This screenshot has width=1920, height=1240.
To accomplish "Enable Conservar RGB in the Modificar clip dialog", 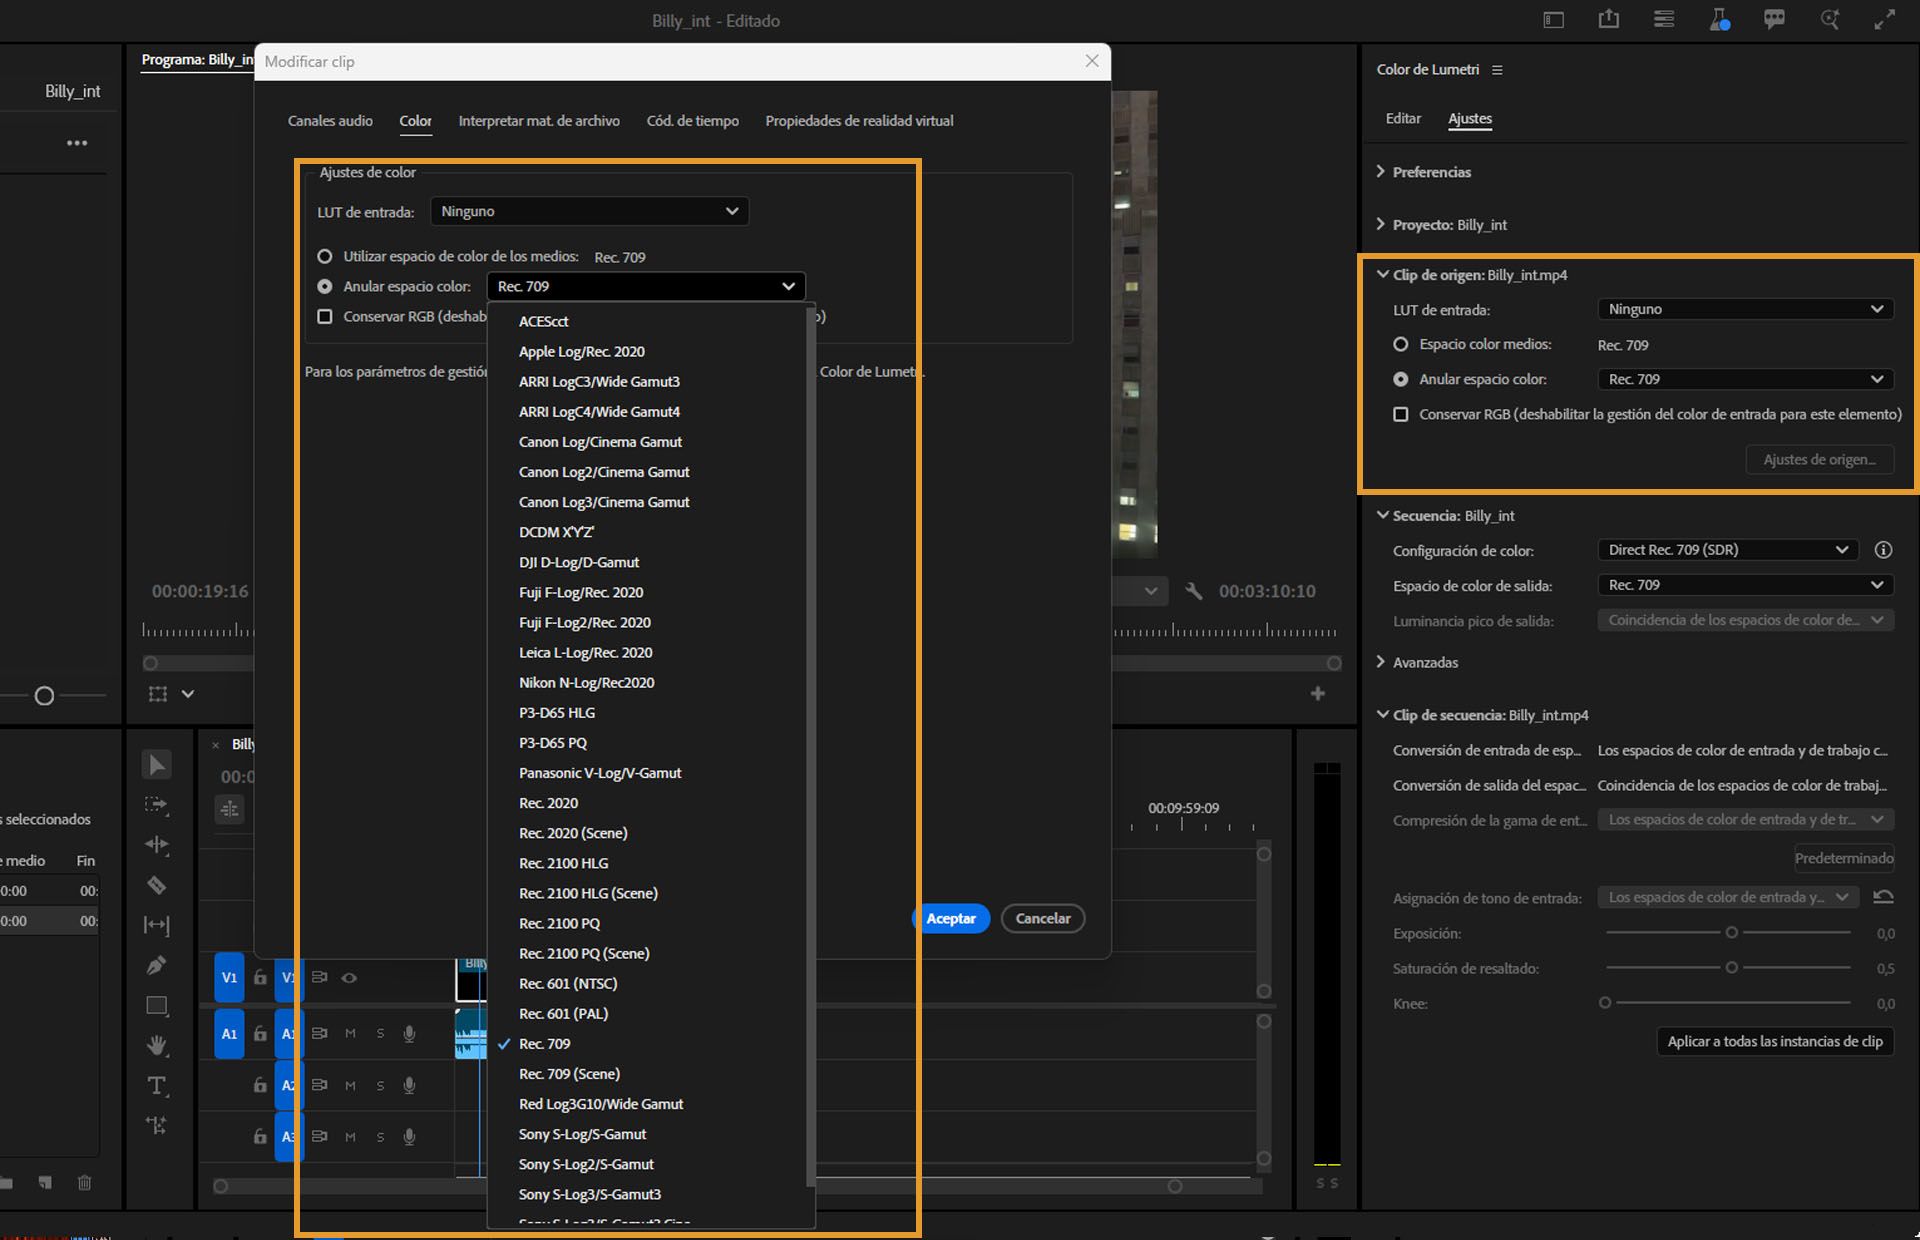I will [x=325, y=316].
